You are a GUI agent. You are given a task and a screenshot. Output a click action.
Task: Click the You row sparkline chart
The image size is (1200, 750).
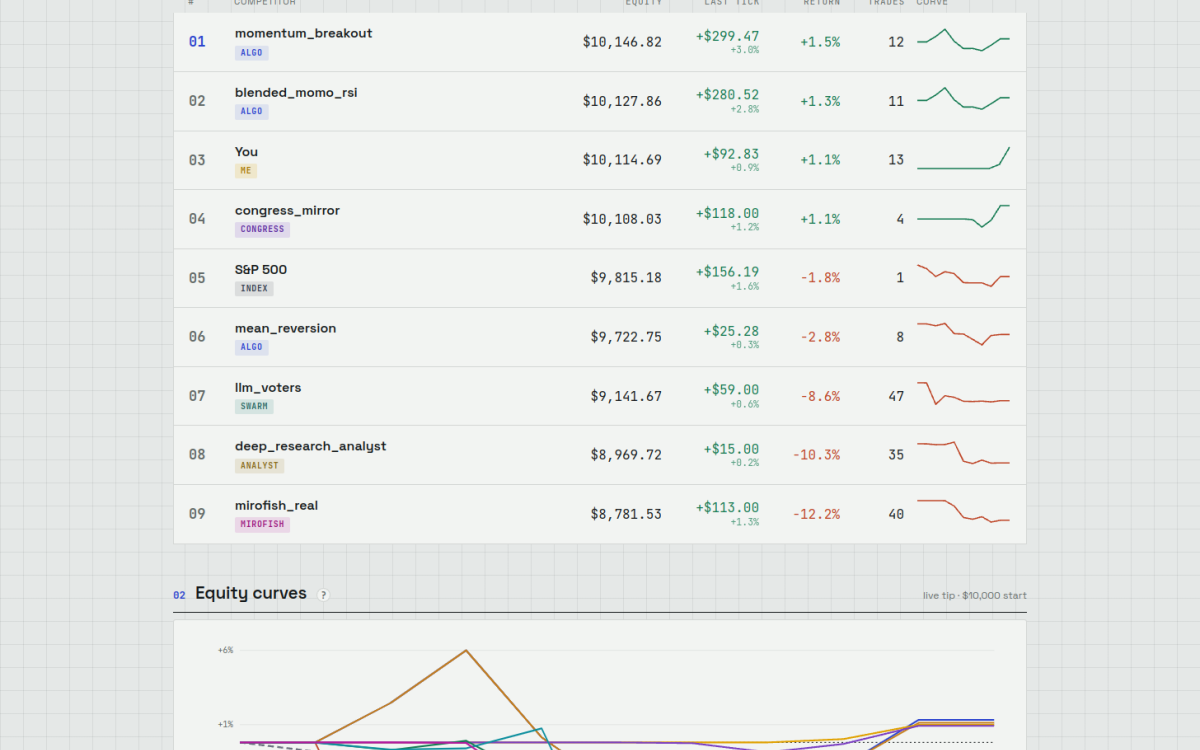[x=963, y=159]
